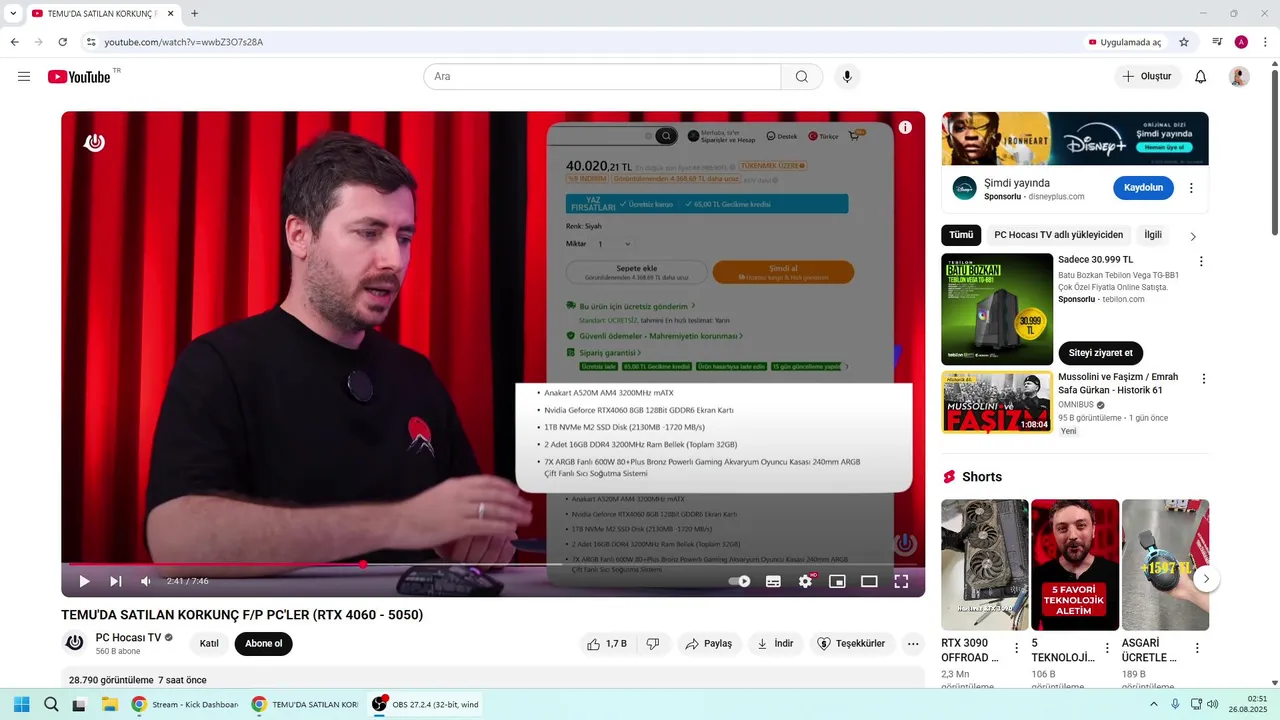Open Mussolini video options menu

pyautogui.click(x=1203, y=379)
